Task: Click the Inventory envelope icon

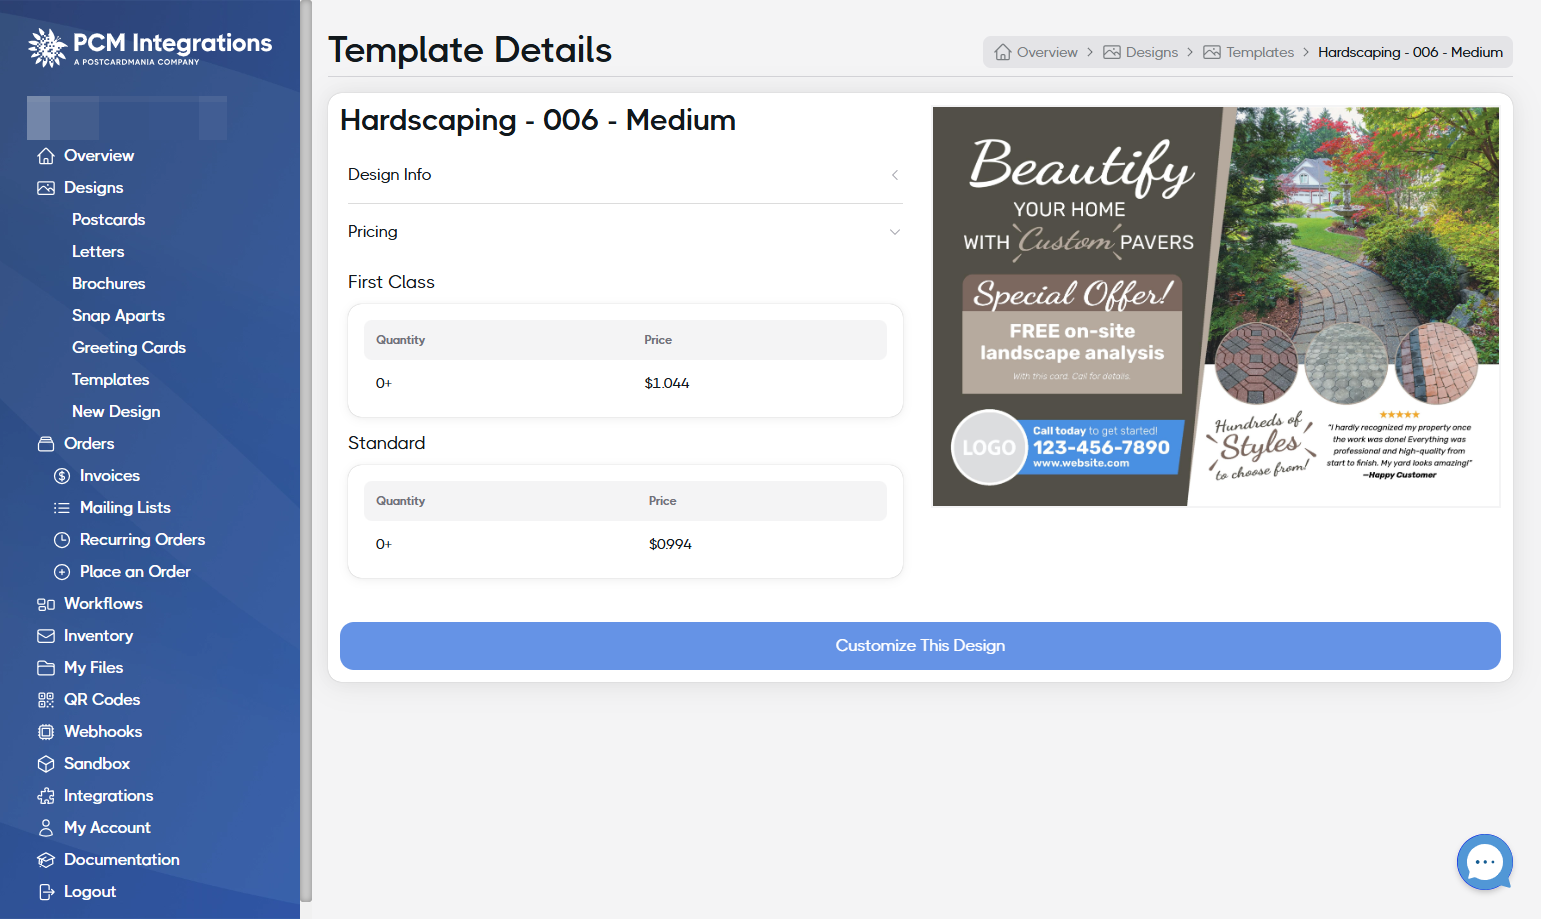Action: tap(46, 636)
